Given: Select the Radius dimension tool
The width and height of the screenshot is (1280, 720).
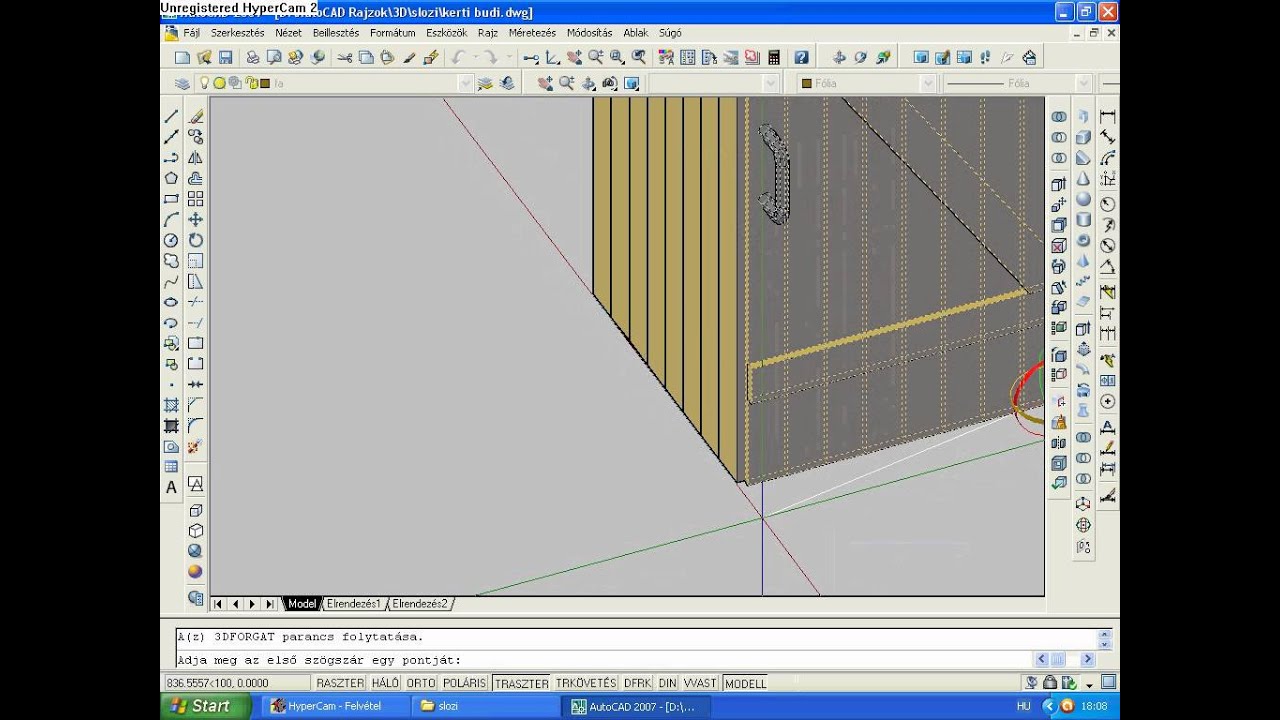Looking at the screenshot, I should [1107, 203].
